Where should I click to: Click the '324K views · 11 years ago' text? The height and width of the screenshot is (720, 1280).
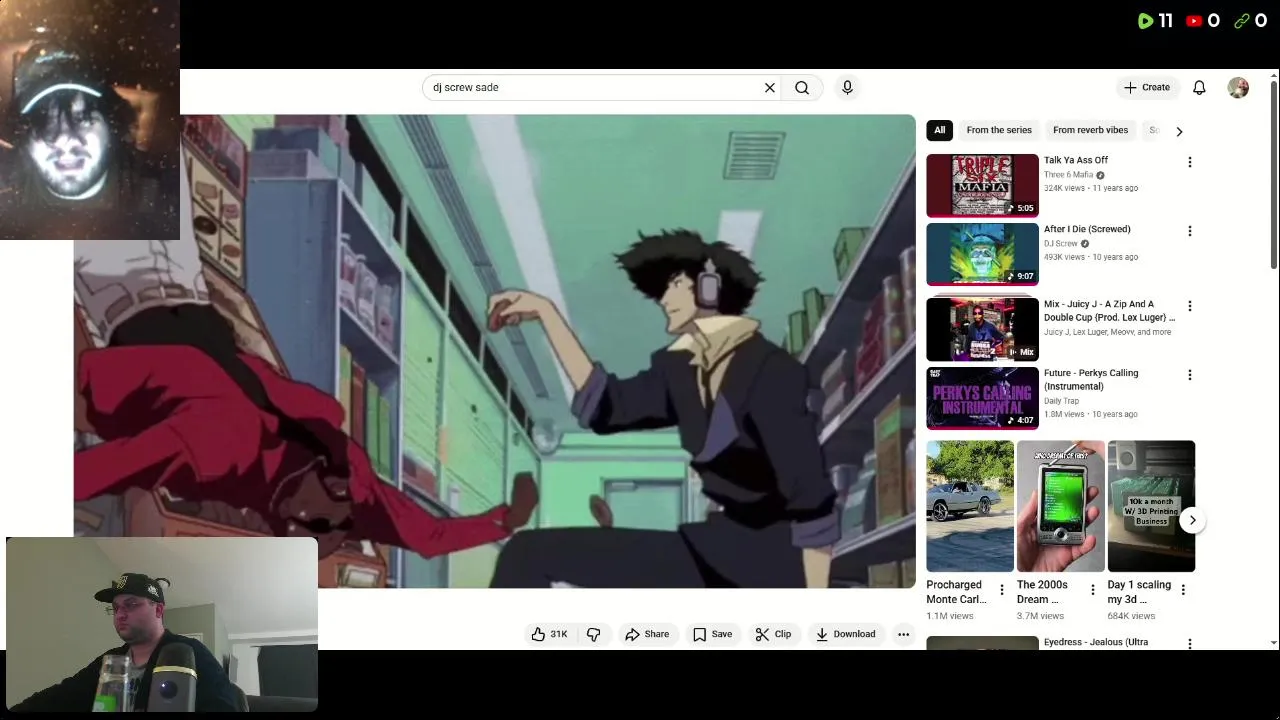tap(1091, 188)
